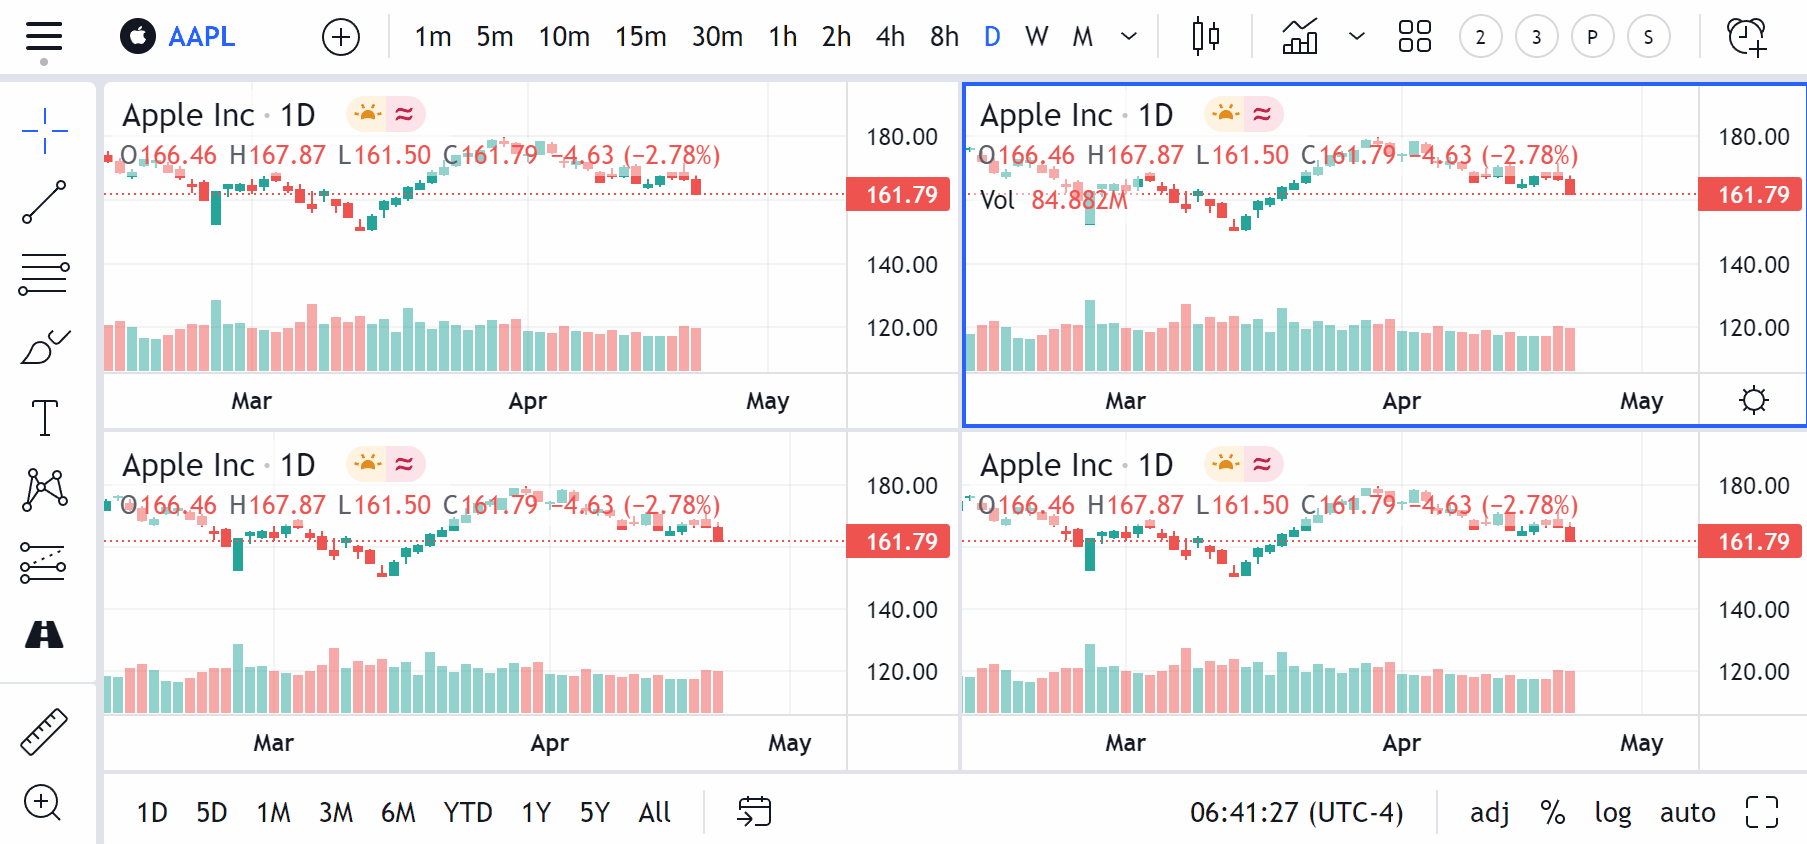Expand the more timeframes dropdown arrow

click(x=1129, y=37)
